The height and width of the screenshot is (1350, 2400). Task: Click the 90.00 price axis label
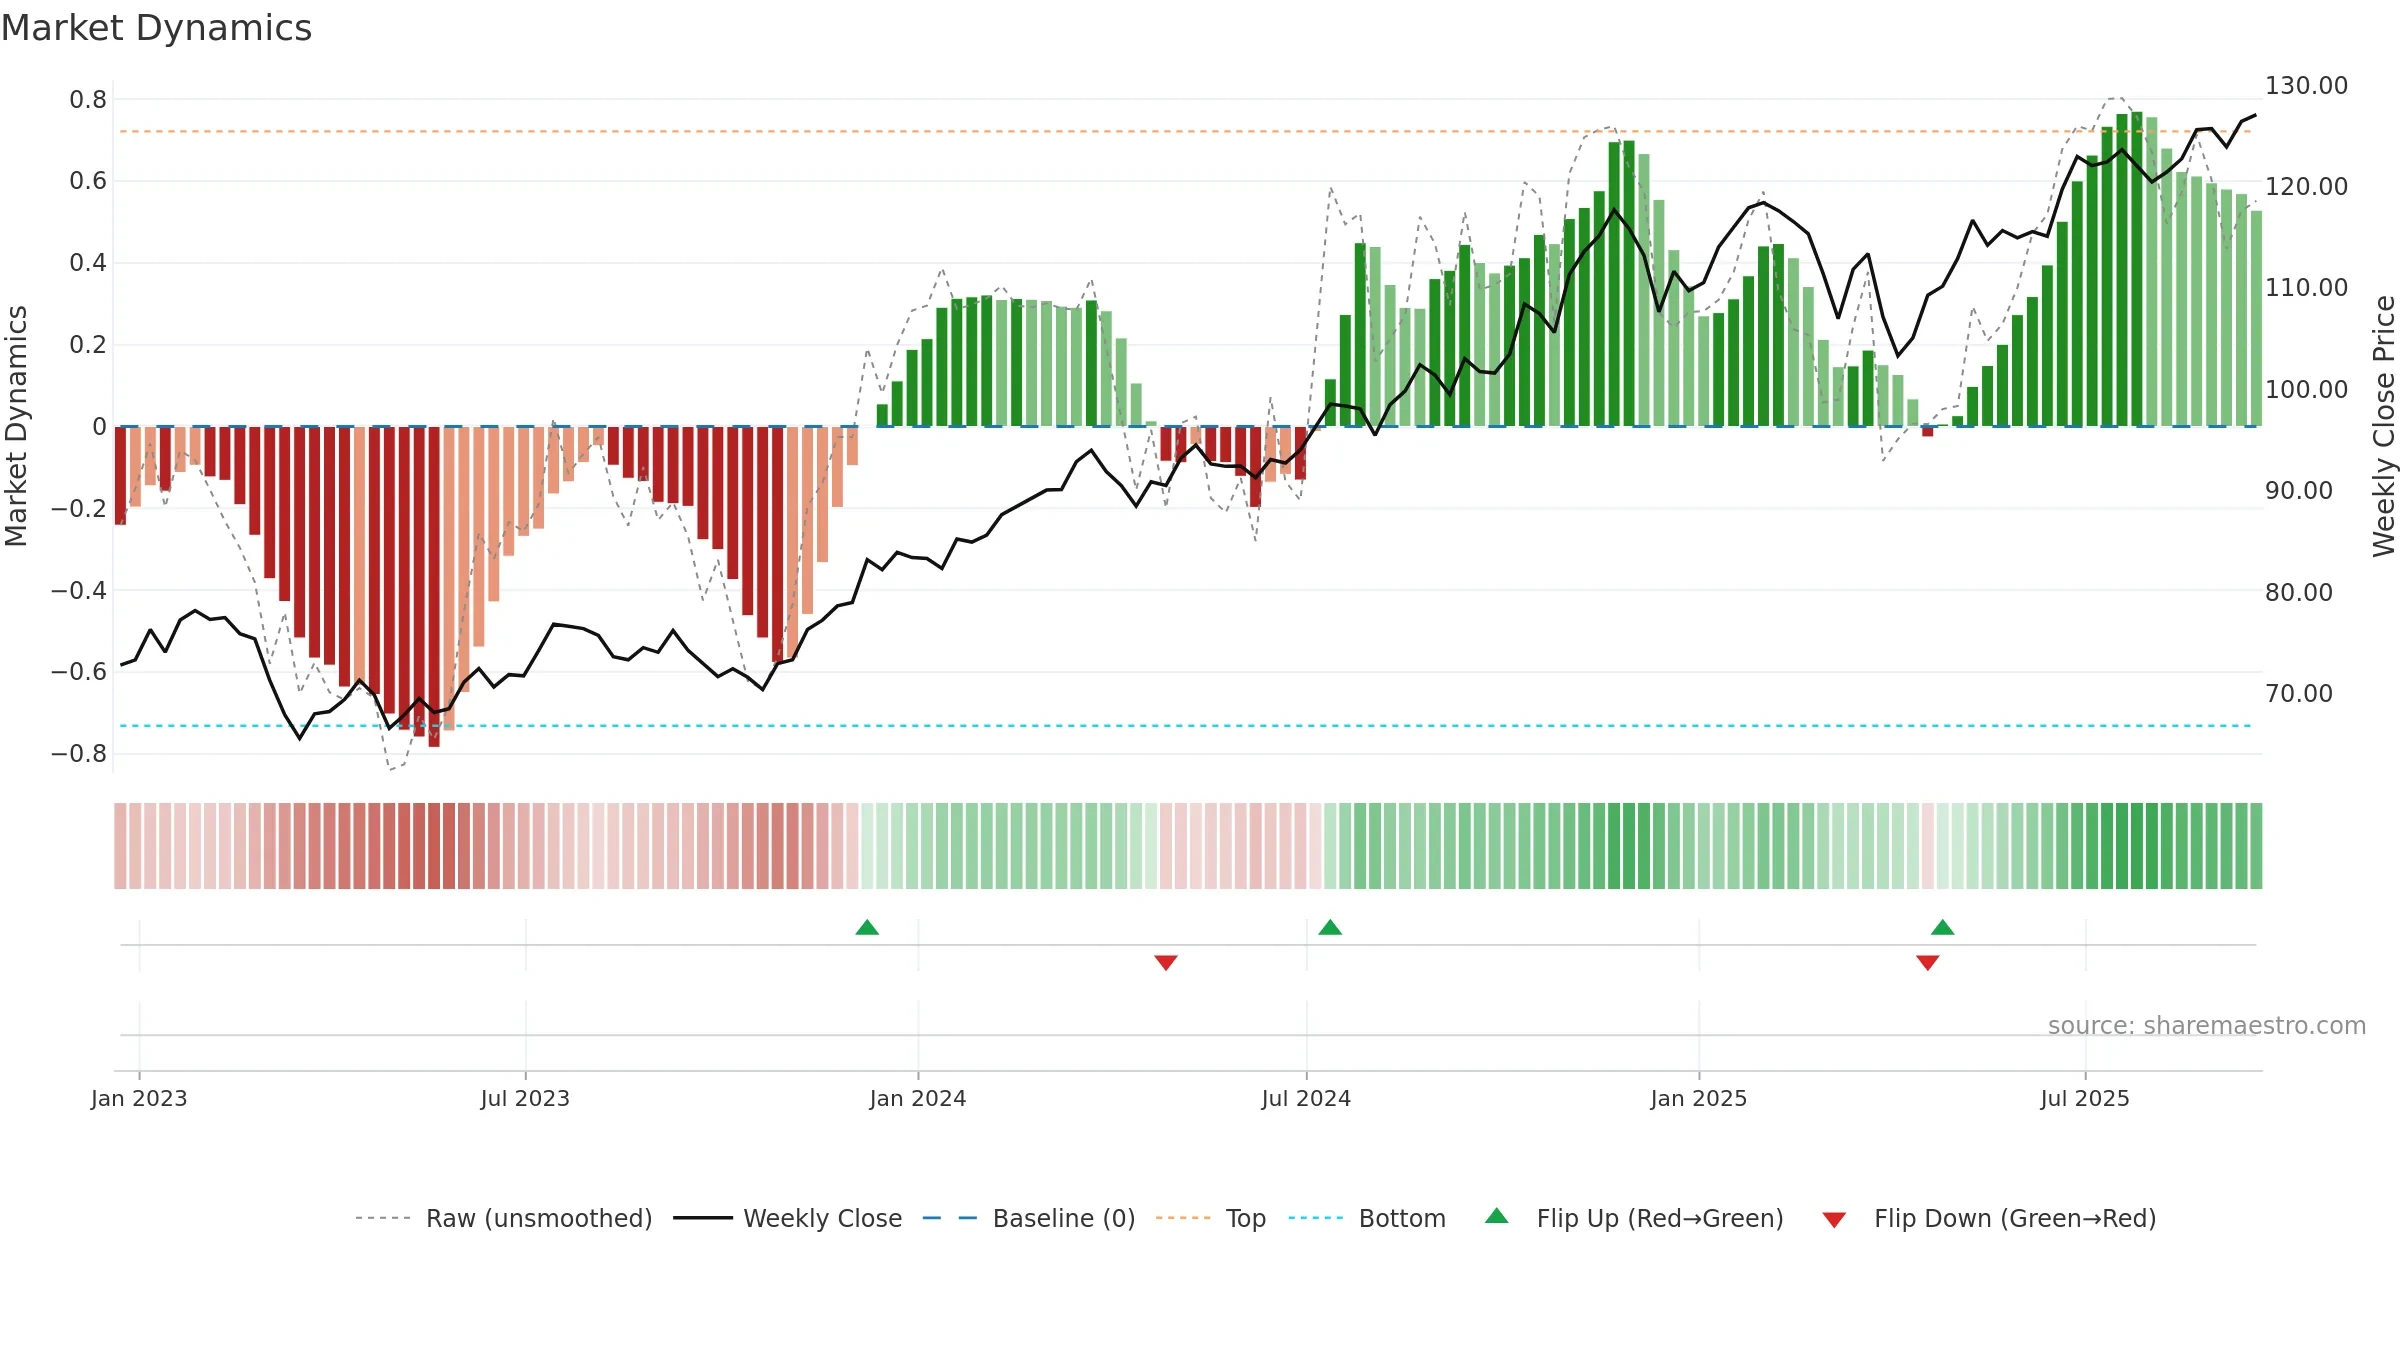click(x=2299, y=491)
